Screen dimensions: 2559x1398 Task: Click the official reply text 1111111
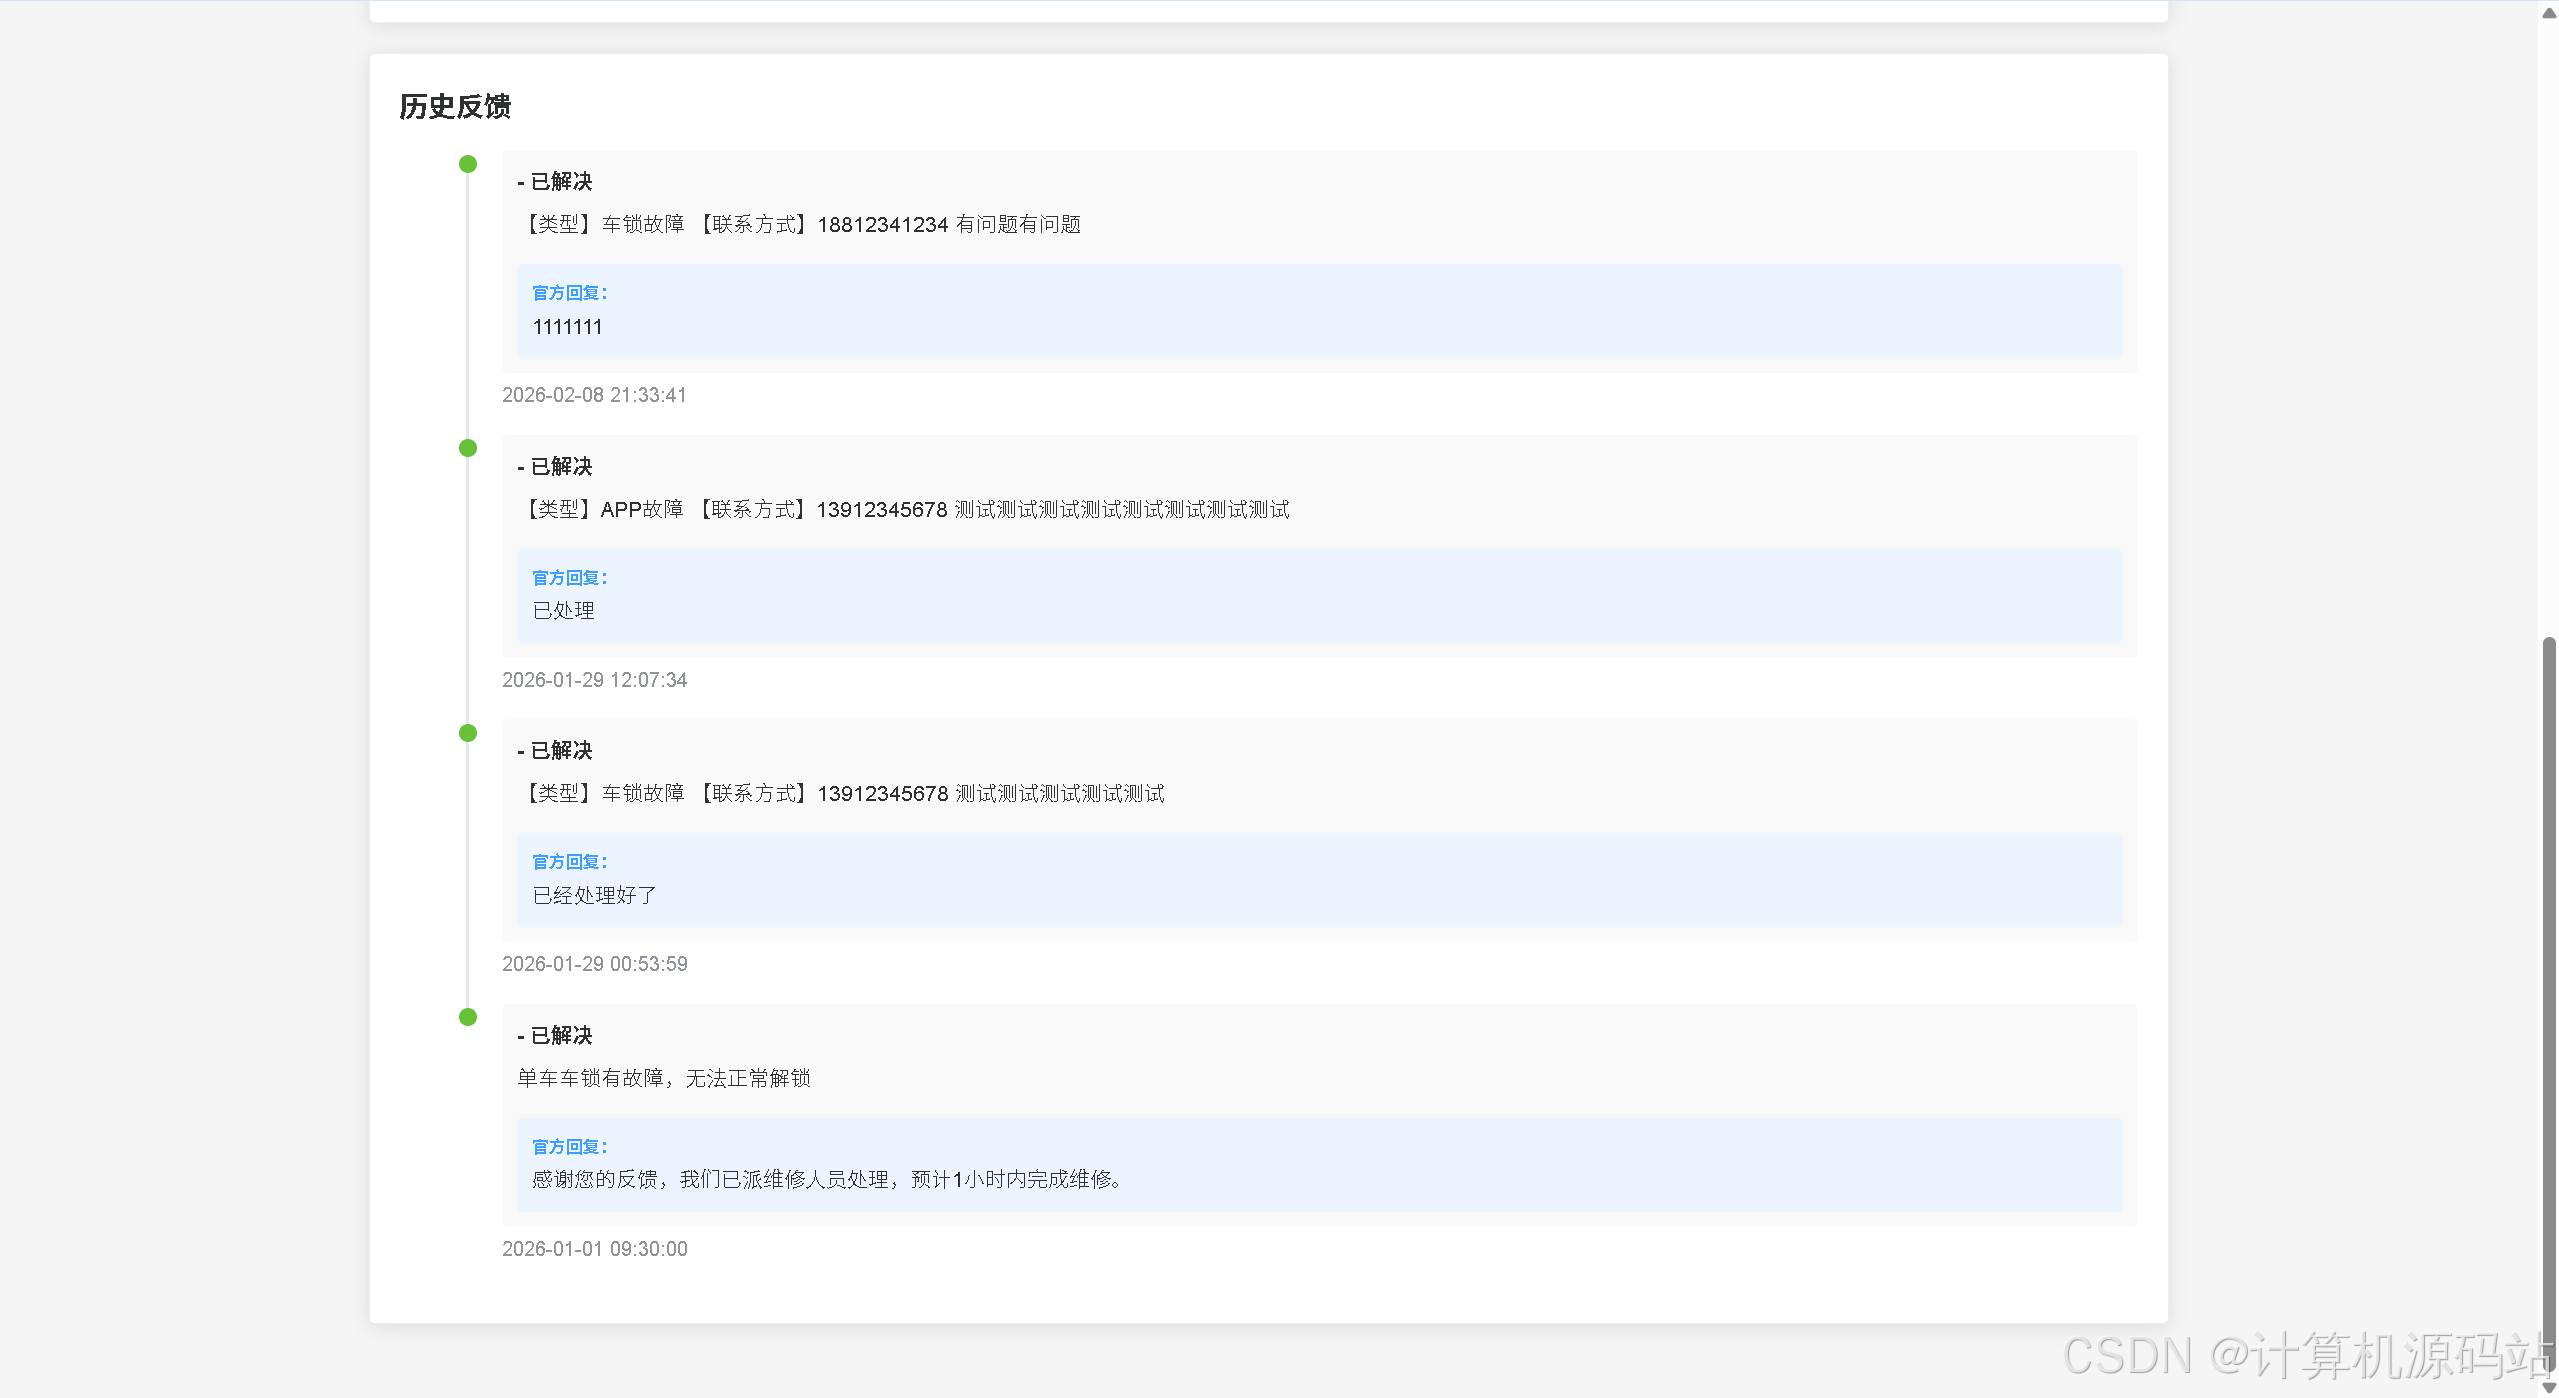coord(567,327)
